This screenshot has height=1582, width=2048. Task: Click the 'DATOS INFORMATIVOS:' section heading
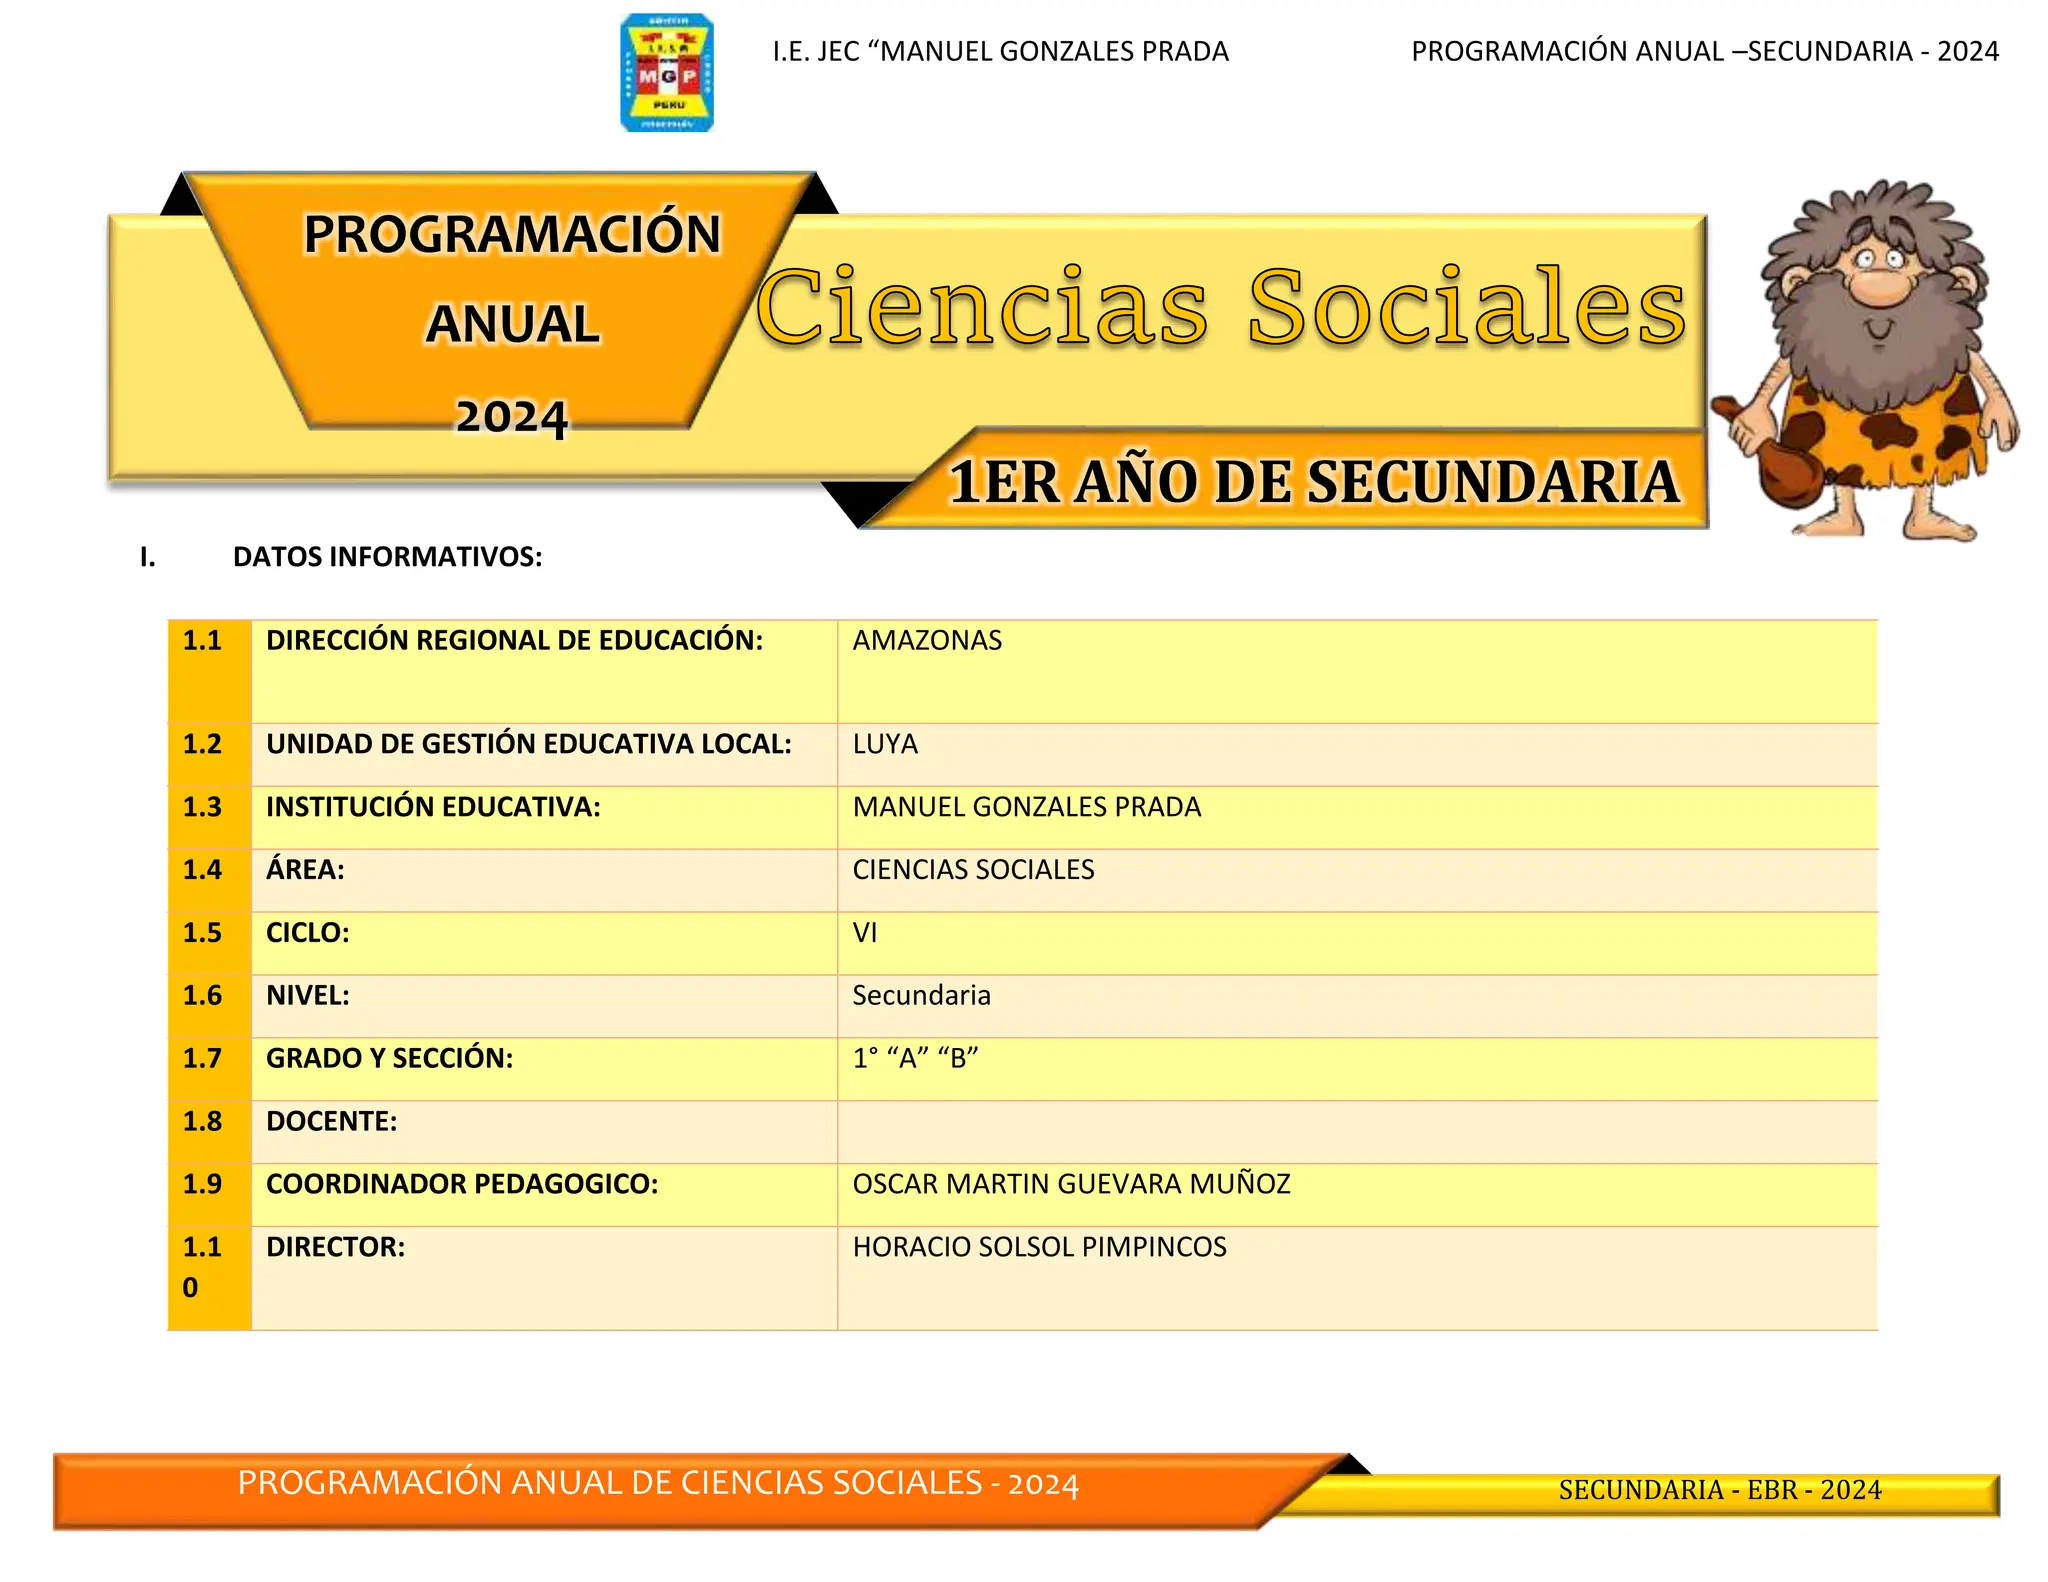[x=388, y=557]
